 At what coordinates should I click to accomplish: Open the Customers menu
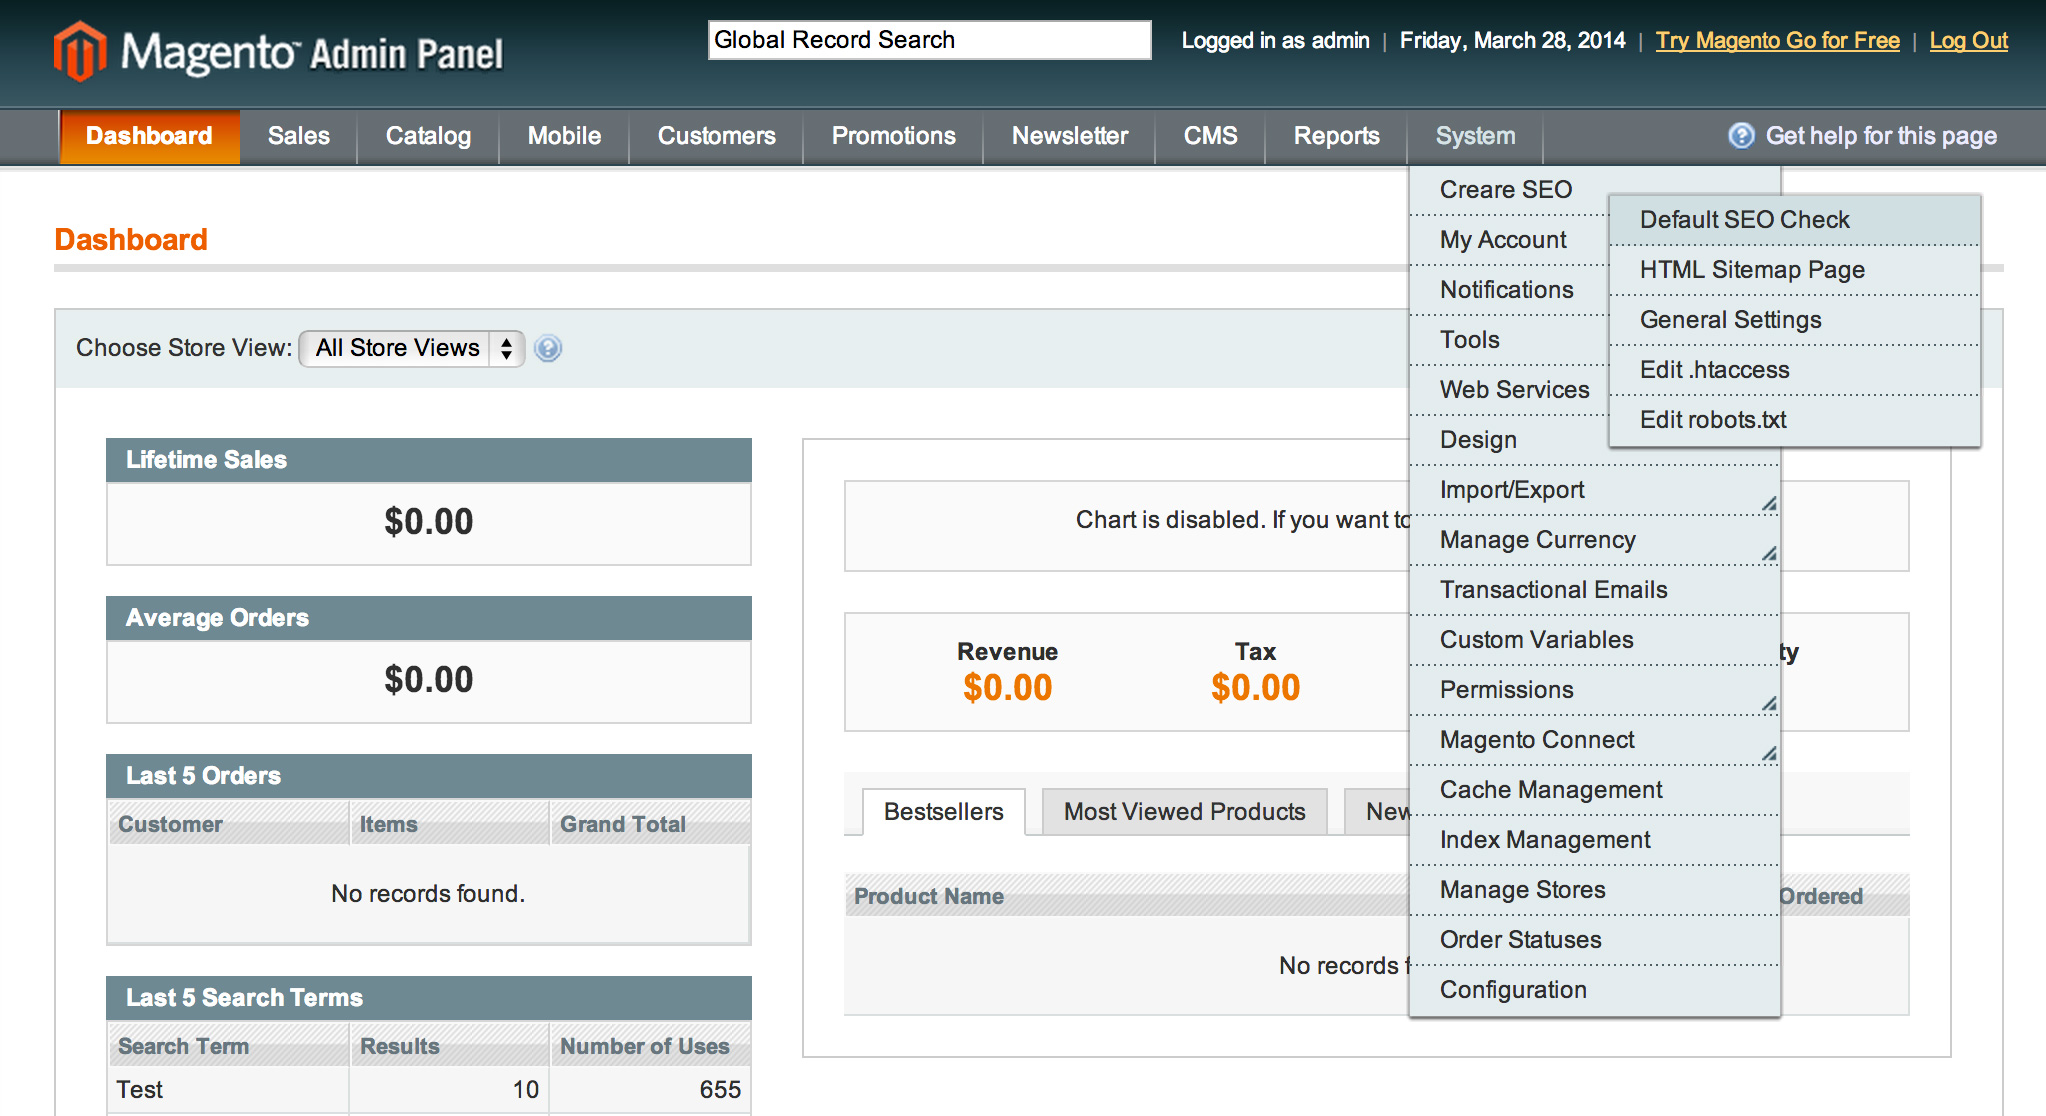point(716,136)
